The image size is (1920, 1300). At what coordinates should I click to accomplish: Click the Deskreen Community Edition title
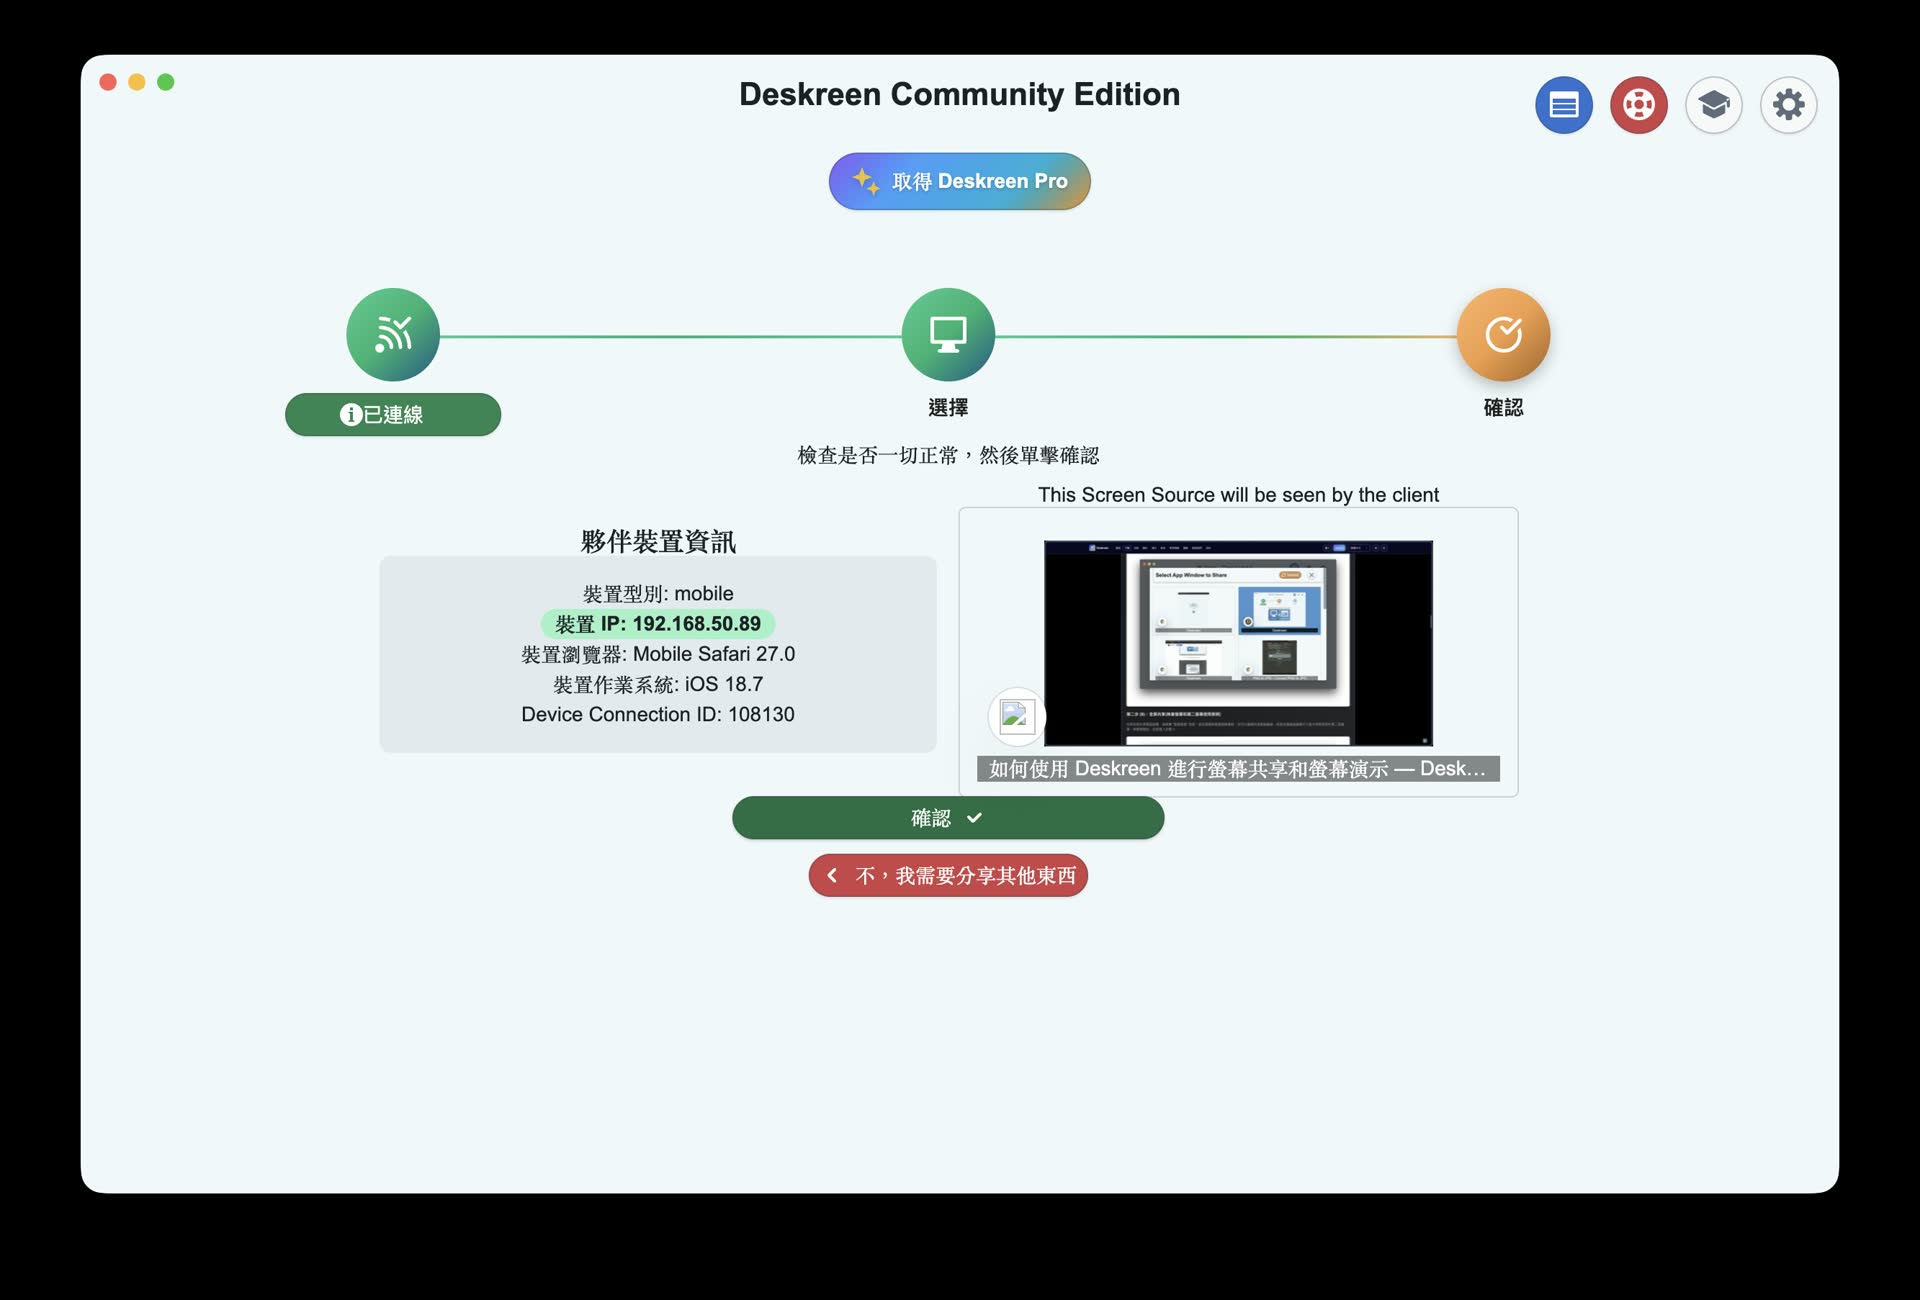[x=959, y=94]
